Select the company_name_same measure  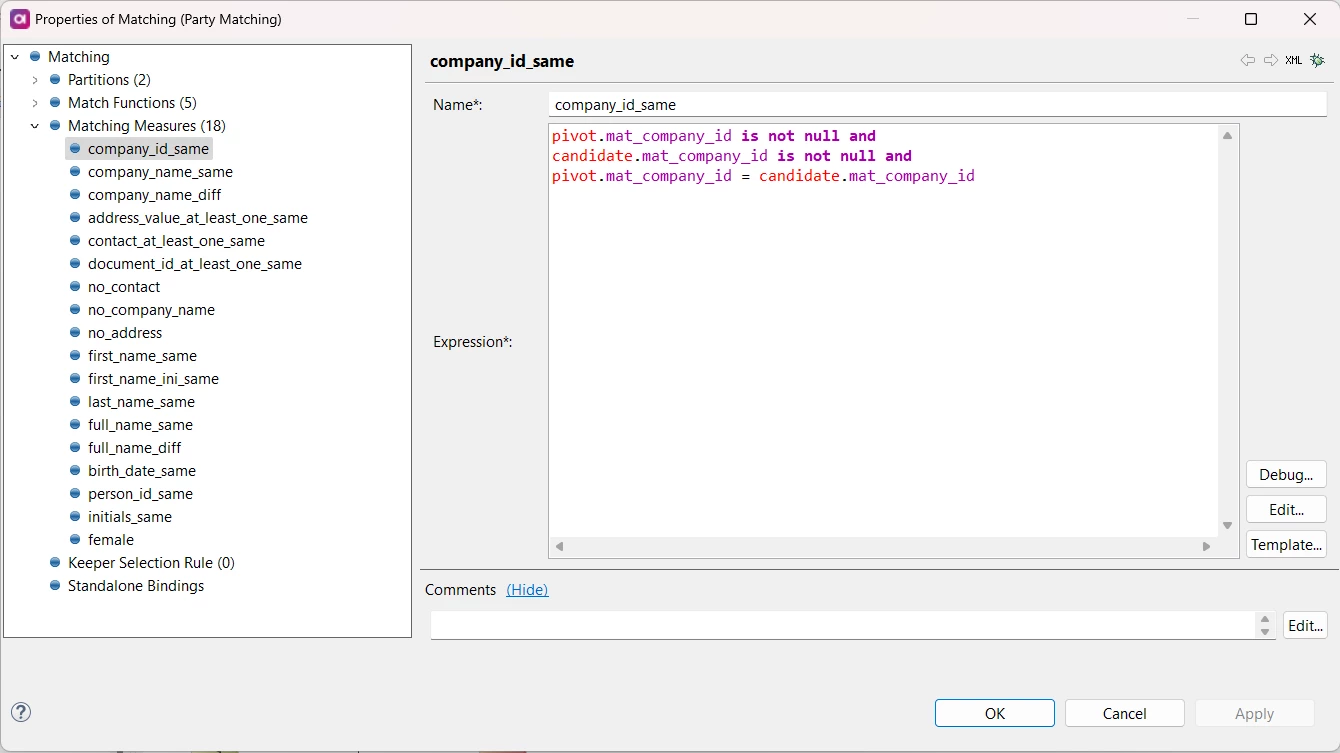click(160, 172)
